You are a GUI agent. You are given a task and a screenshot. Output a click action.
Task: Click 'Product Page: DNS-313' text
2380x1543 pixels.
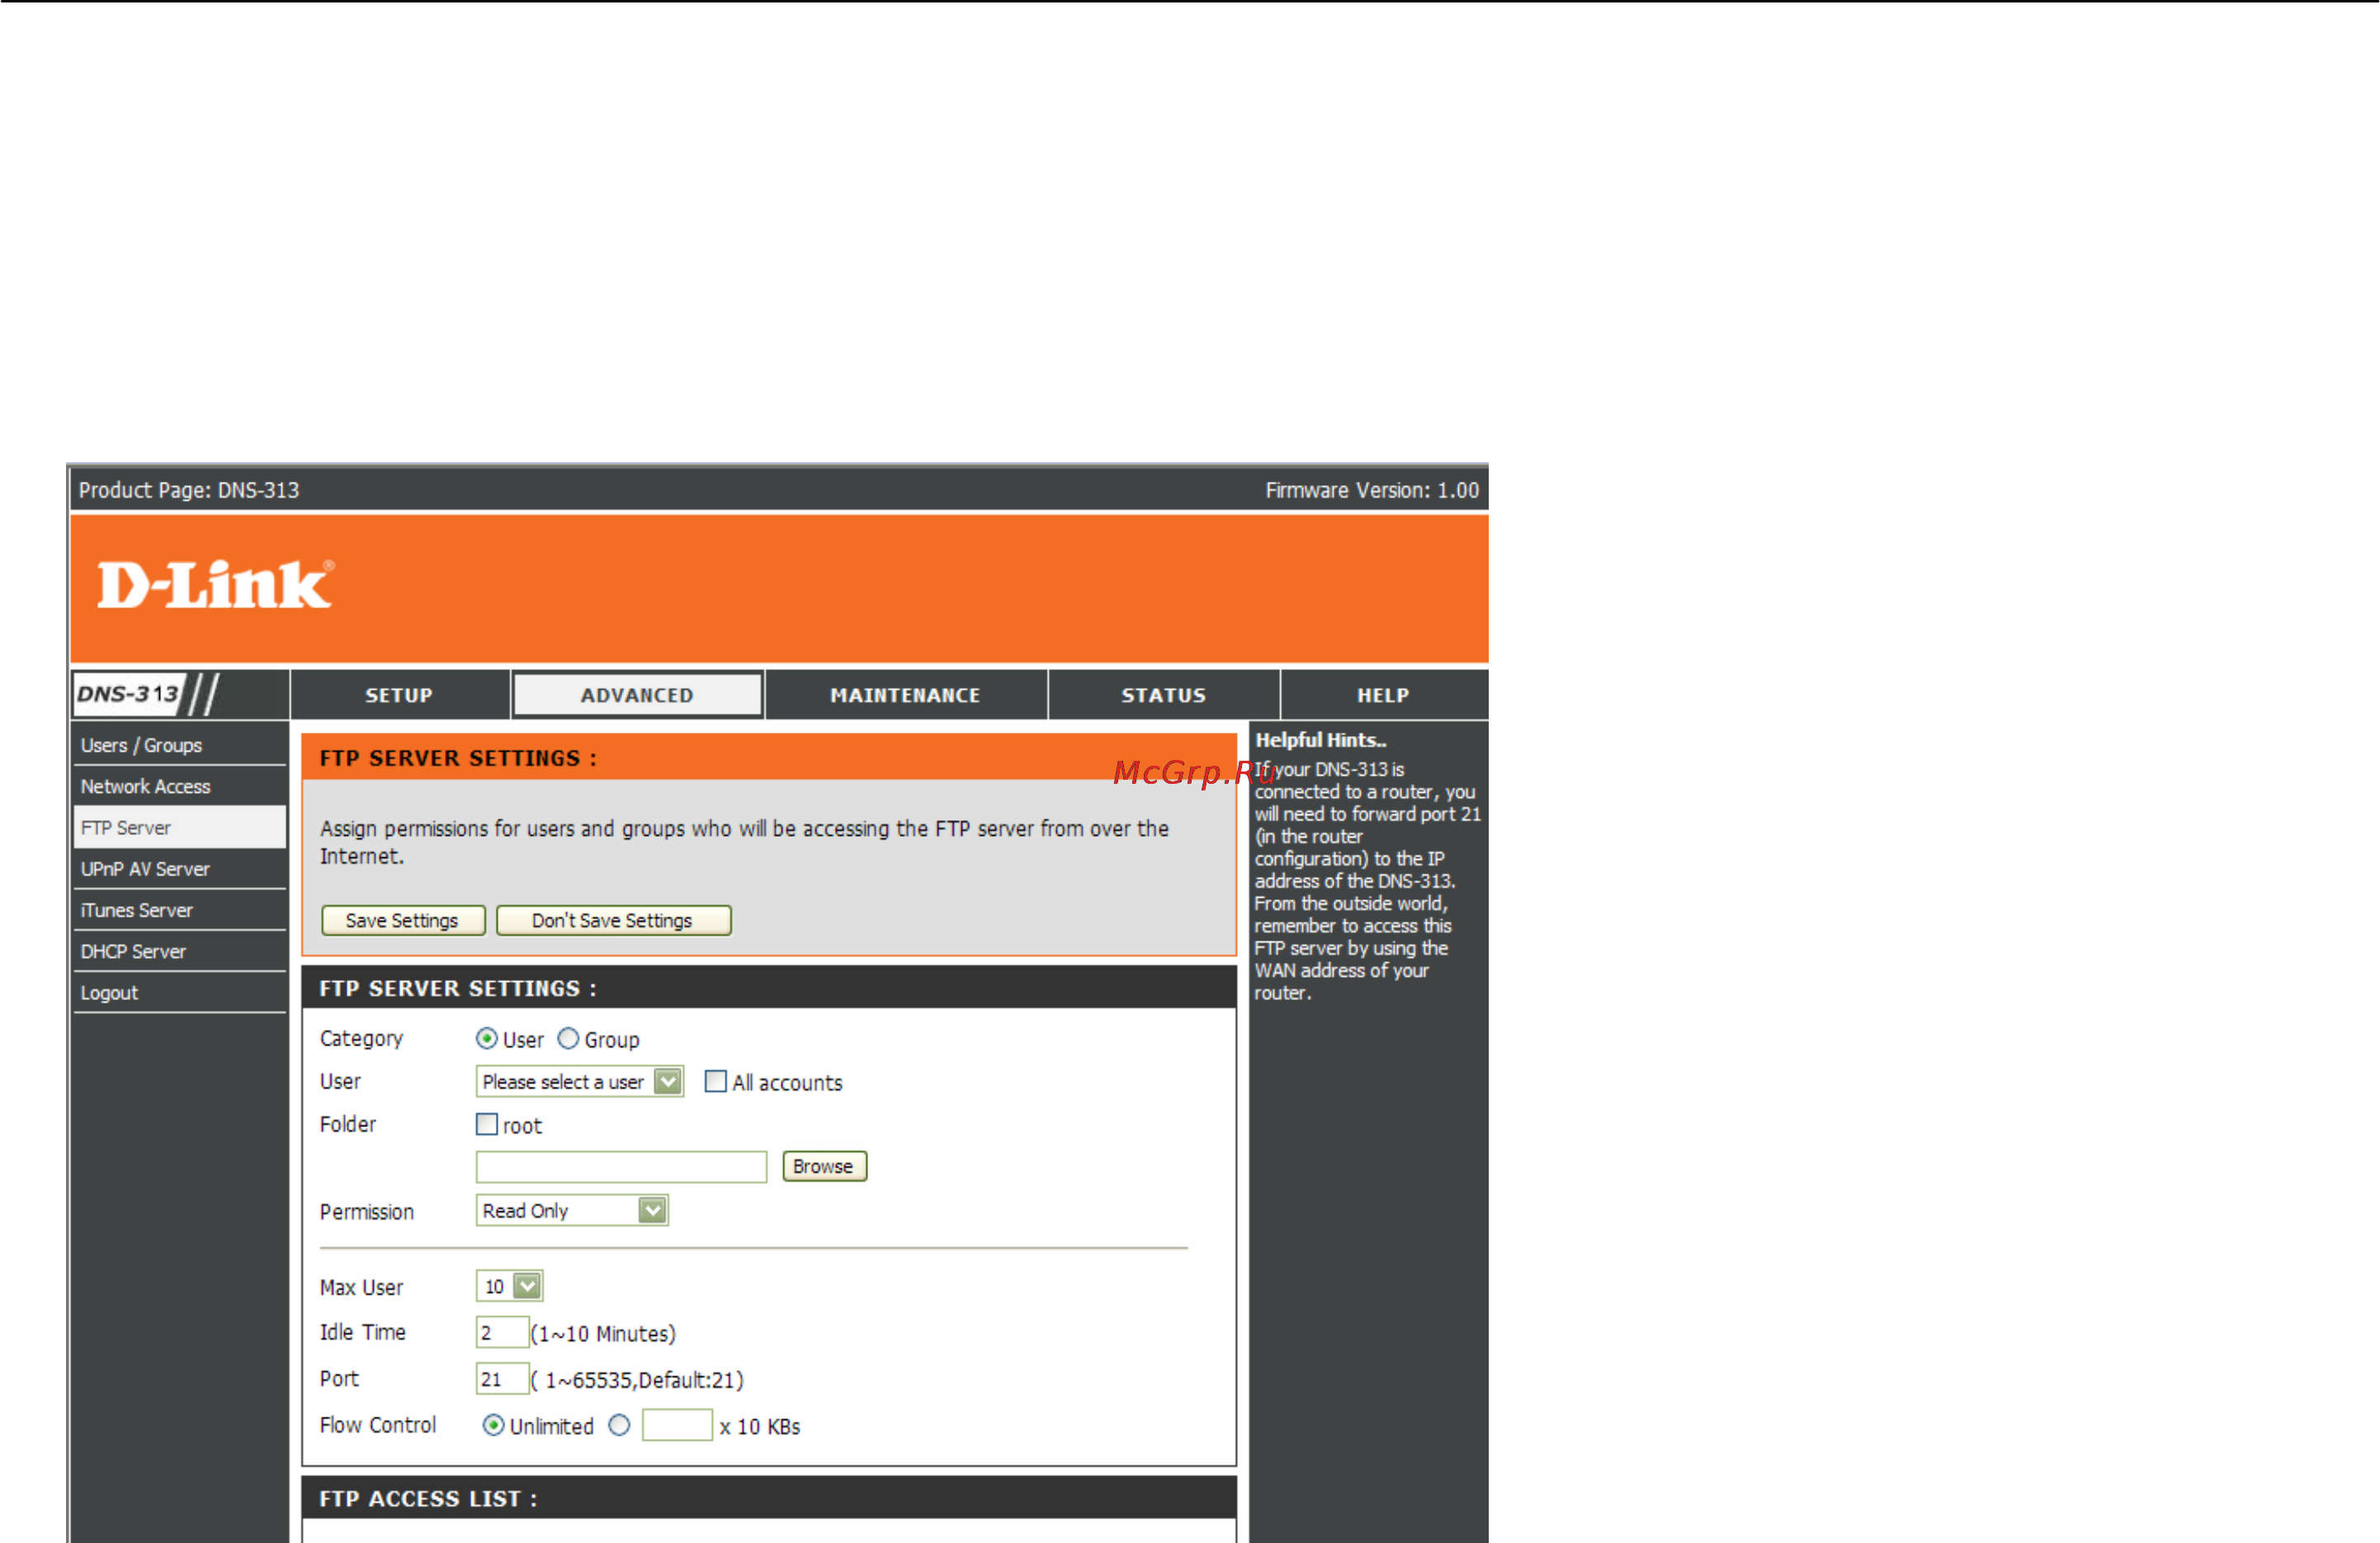(189, 491)
